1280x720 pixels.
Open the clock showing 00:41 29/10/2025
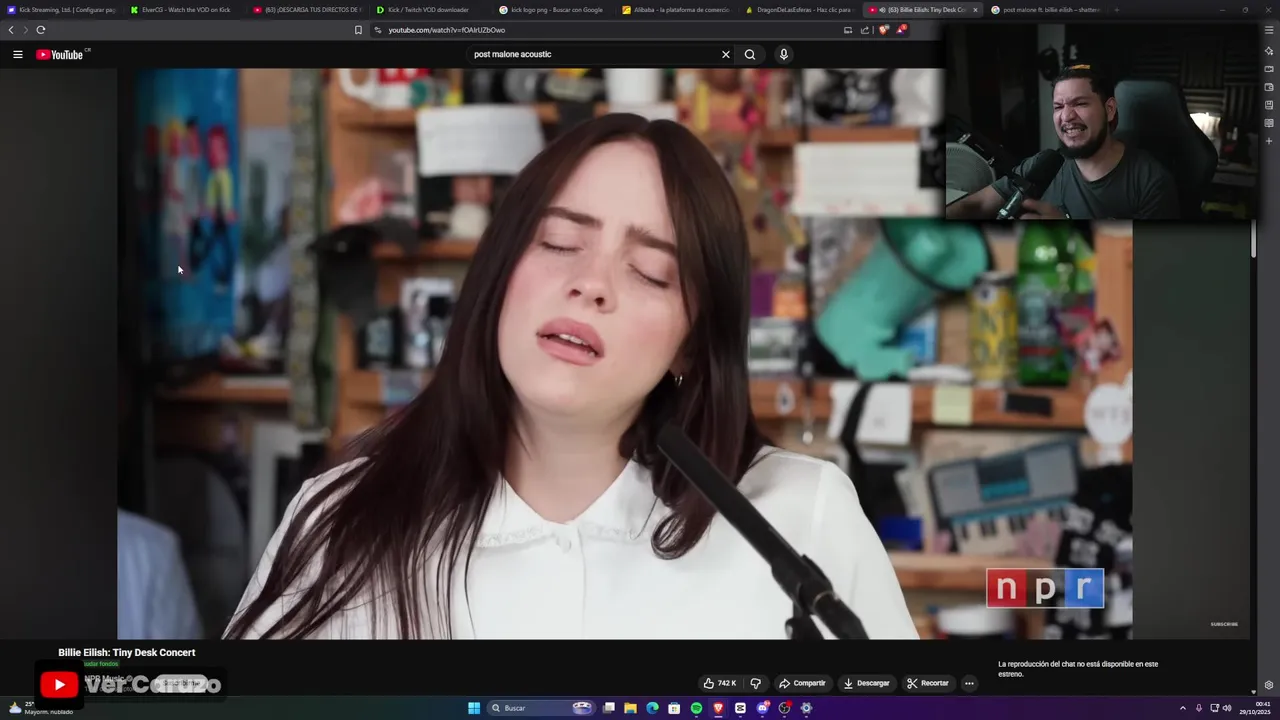click(x=1254, y=708)
